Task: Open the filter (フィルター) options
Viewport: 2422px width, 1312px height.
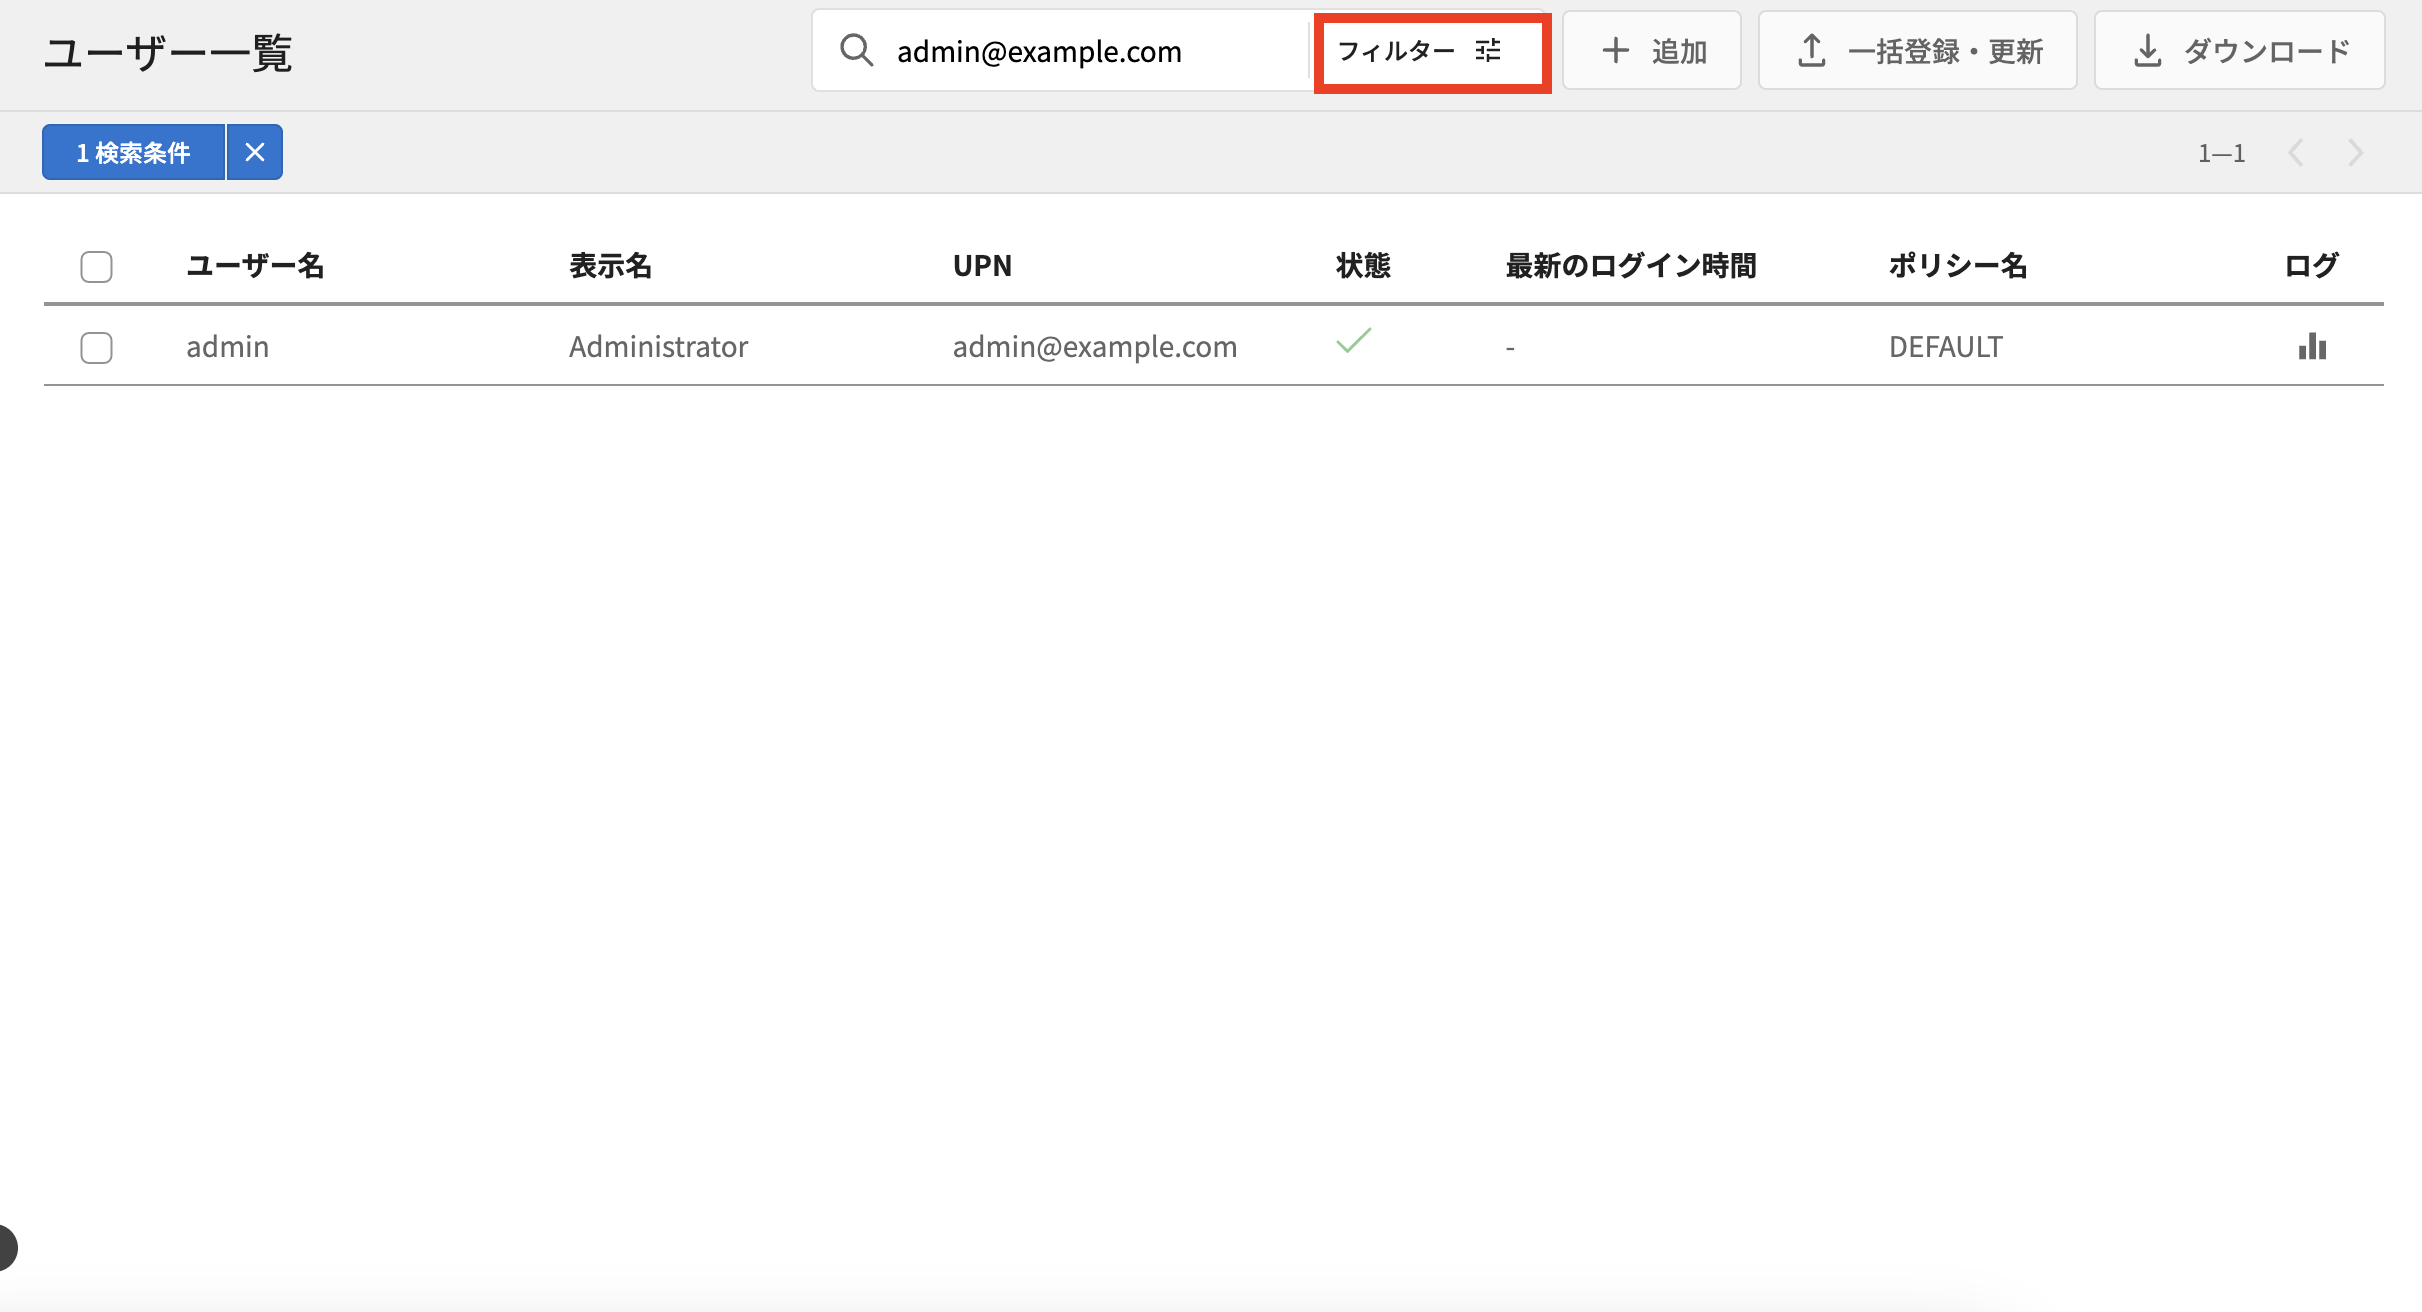Action: (1431, 52)
